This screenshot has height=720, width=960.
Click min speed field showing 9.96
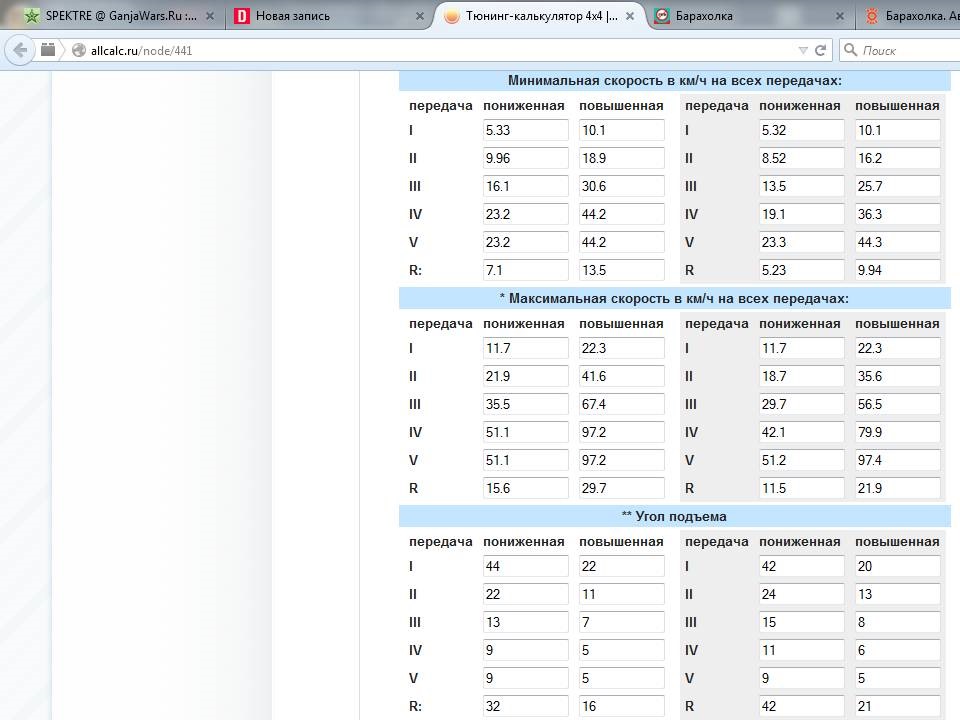click(525, 158)
